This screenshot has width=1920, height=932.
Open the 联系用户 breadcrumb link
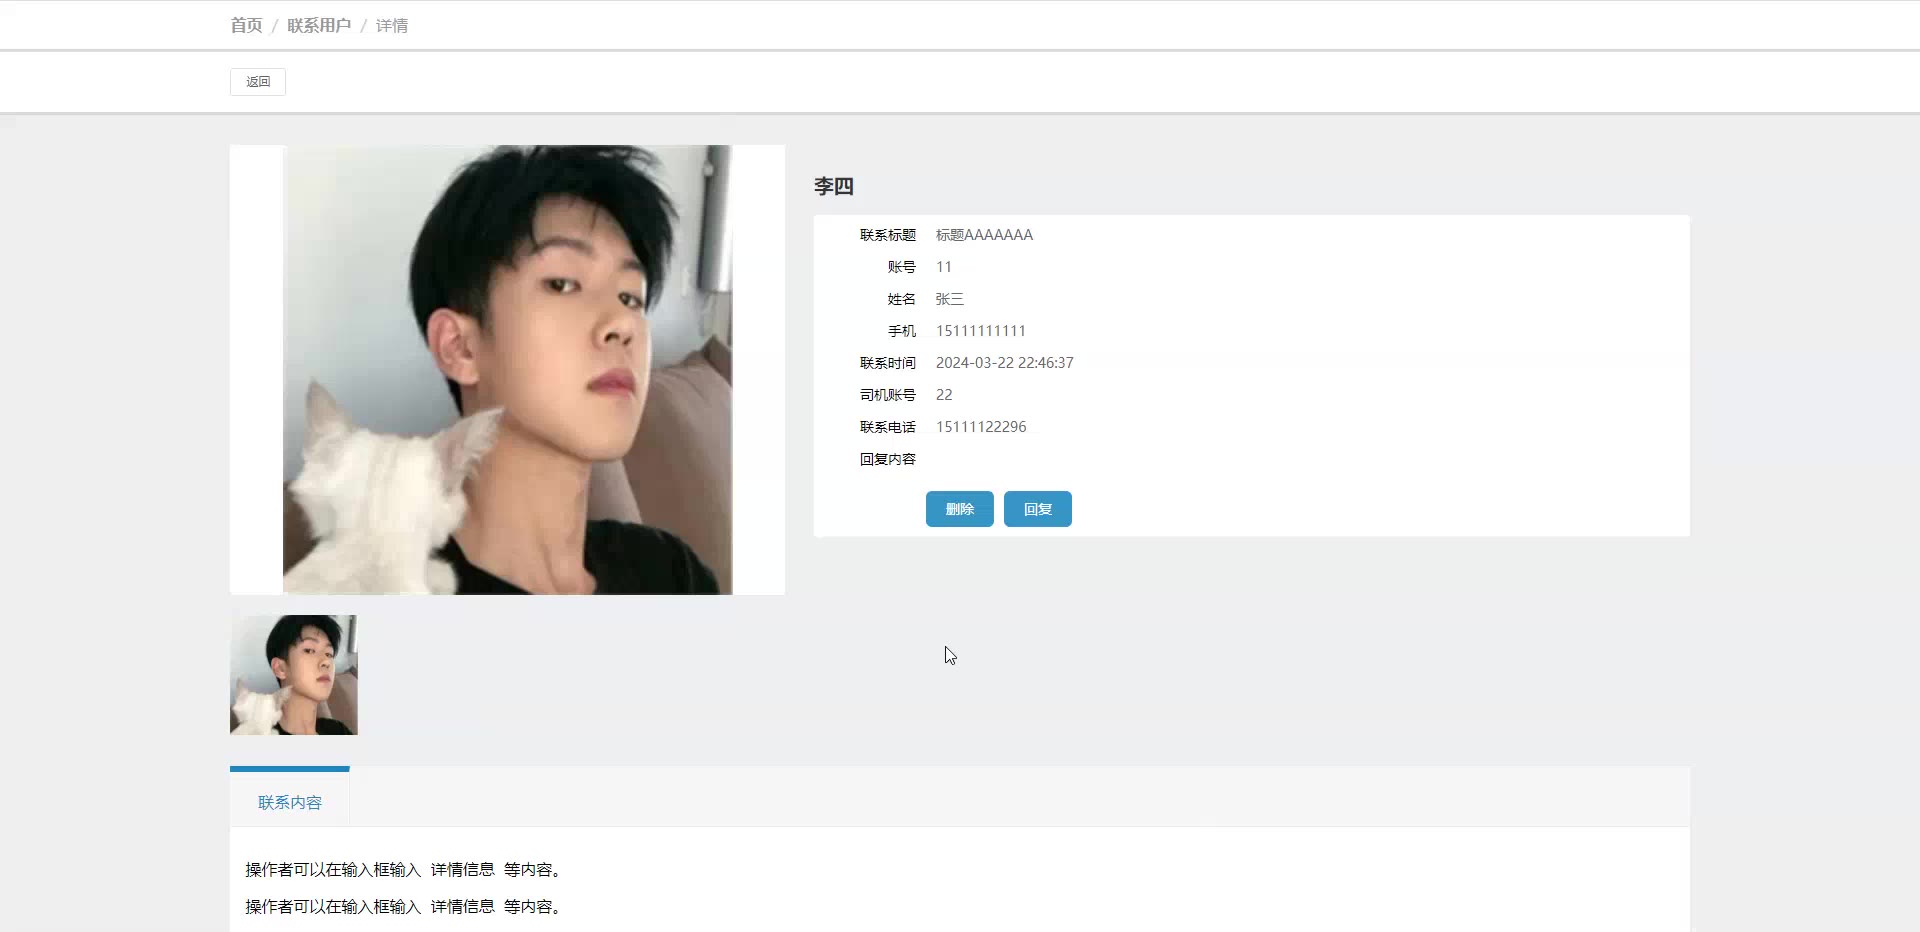click(319, 25)
